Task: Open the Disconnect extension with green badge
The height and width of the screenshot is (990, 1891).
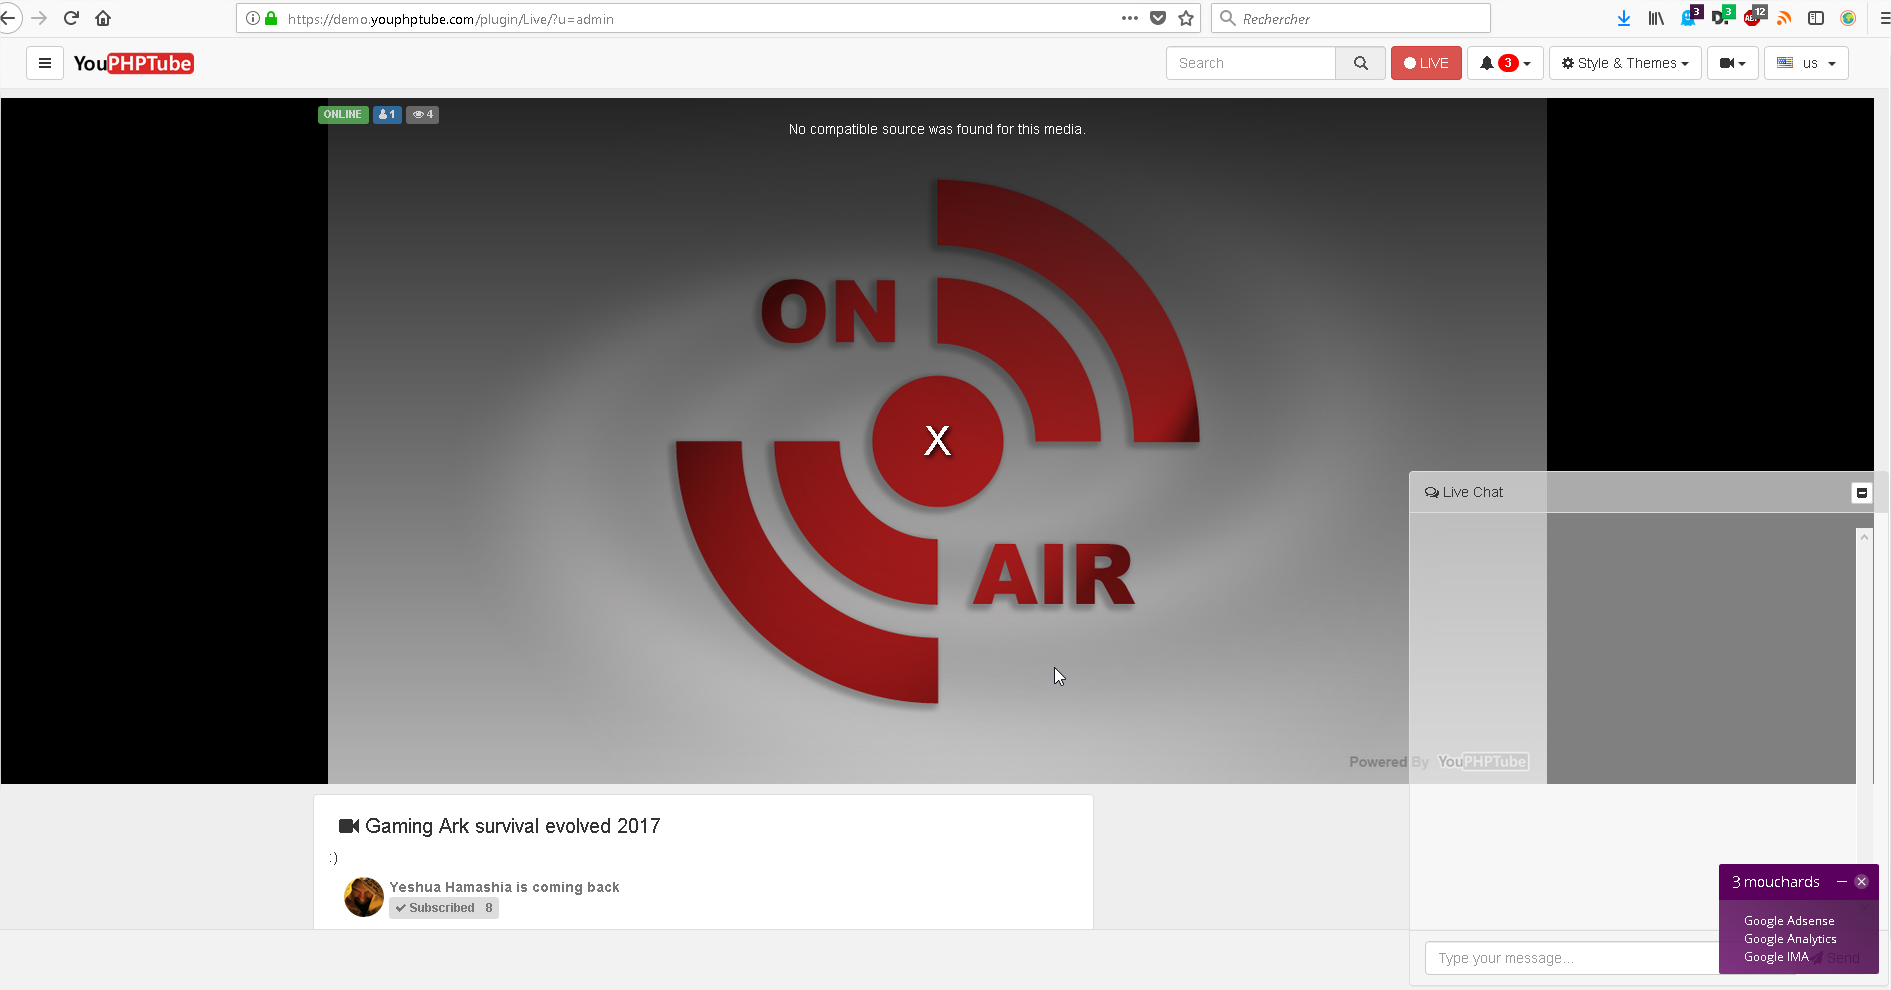Action: (1722, 17)
